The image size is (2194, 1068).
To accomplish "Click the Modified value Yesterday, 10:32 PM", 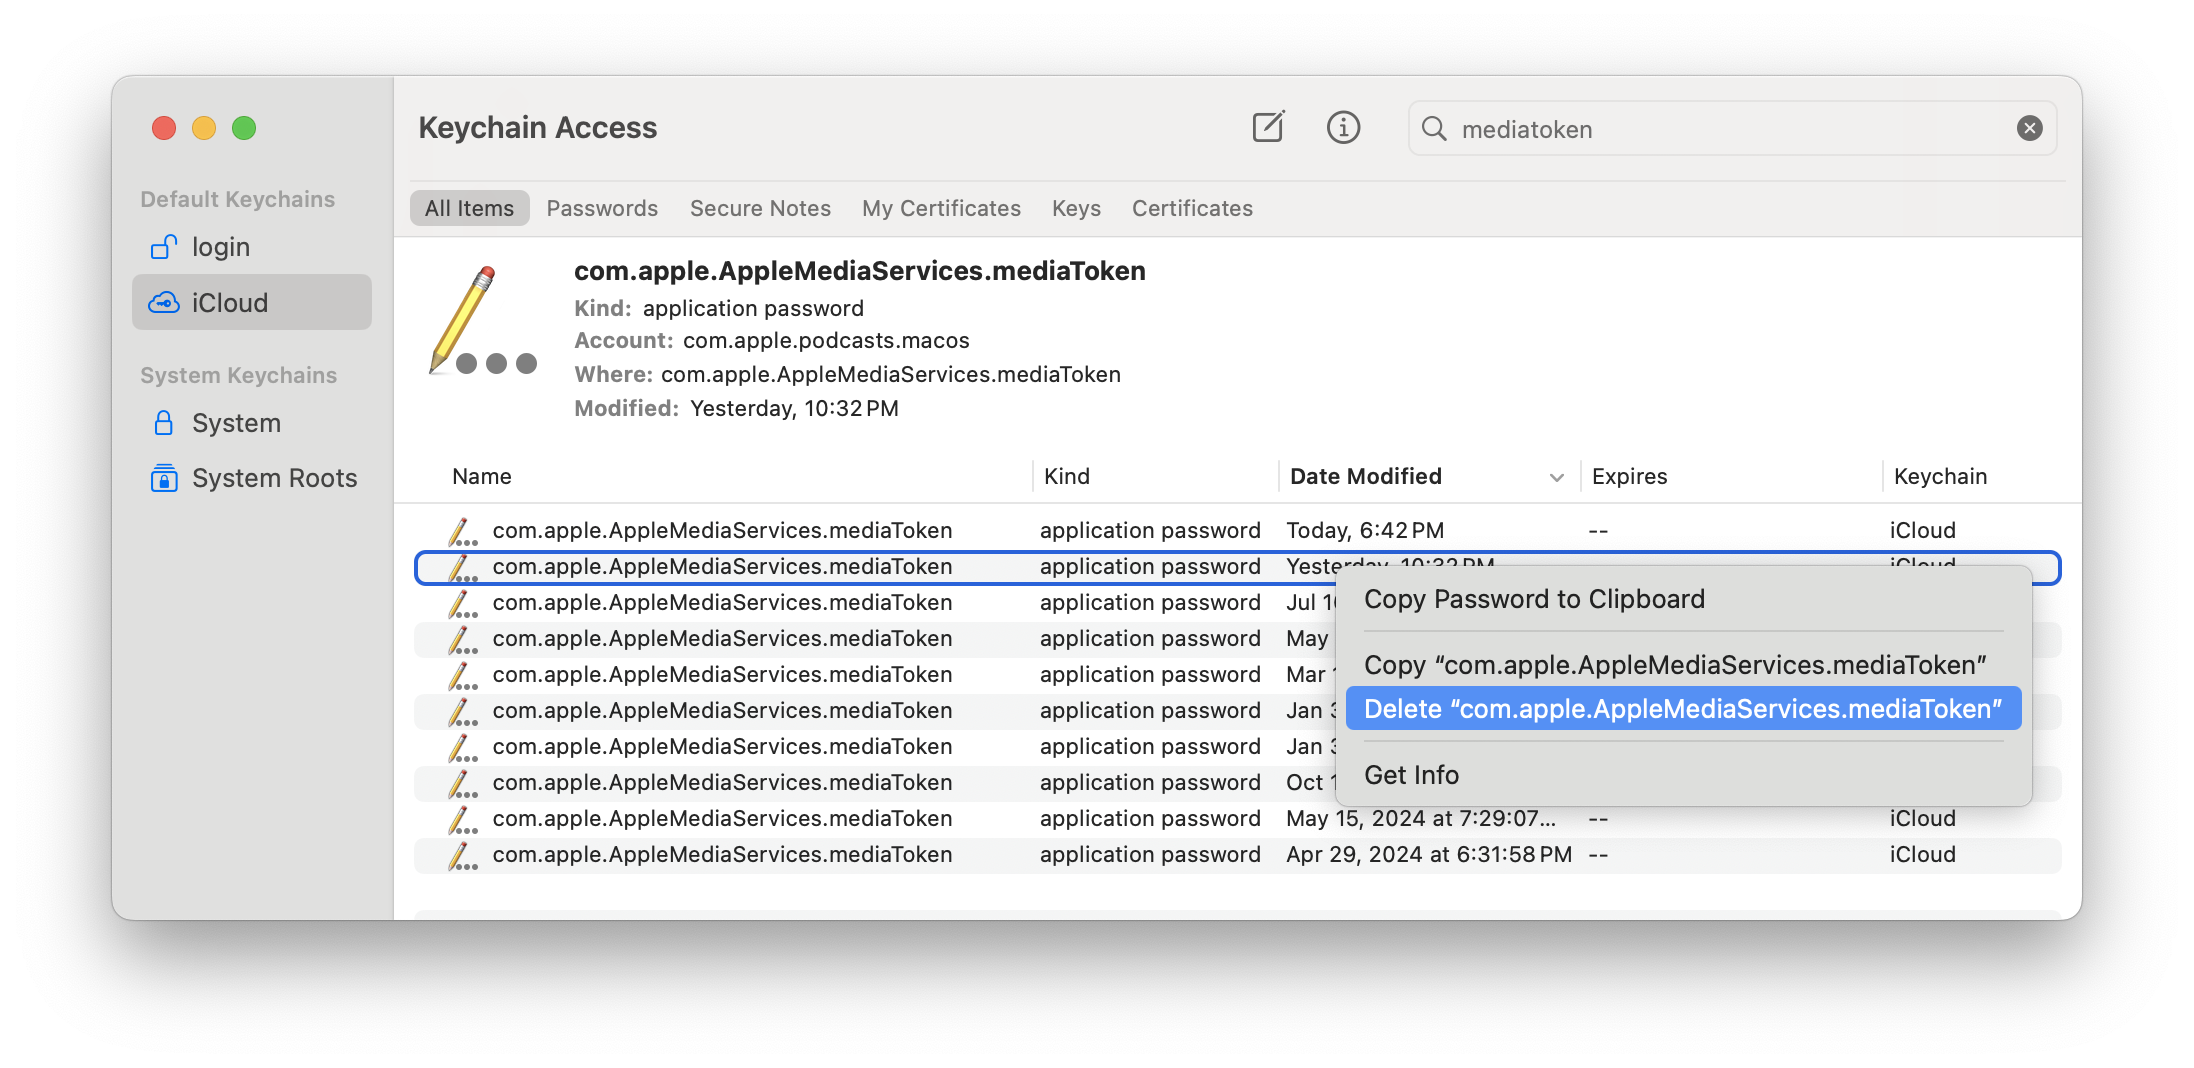I will tap(794, 408).
